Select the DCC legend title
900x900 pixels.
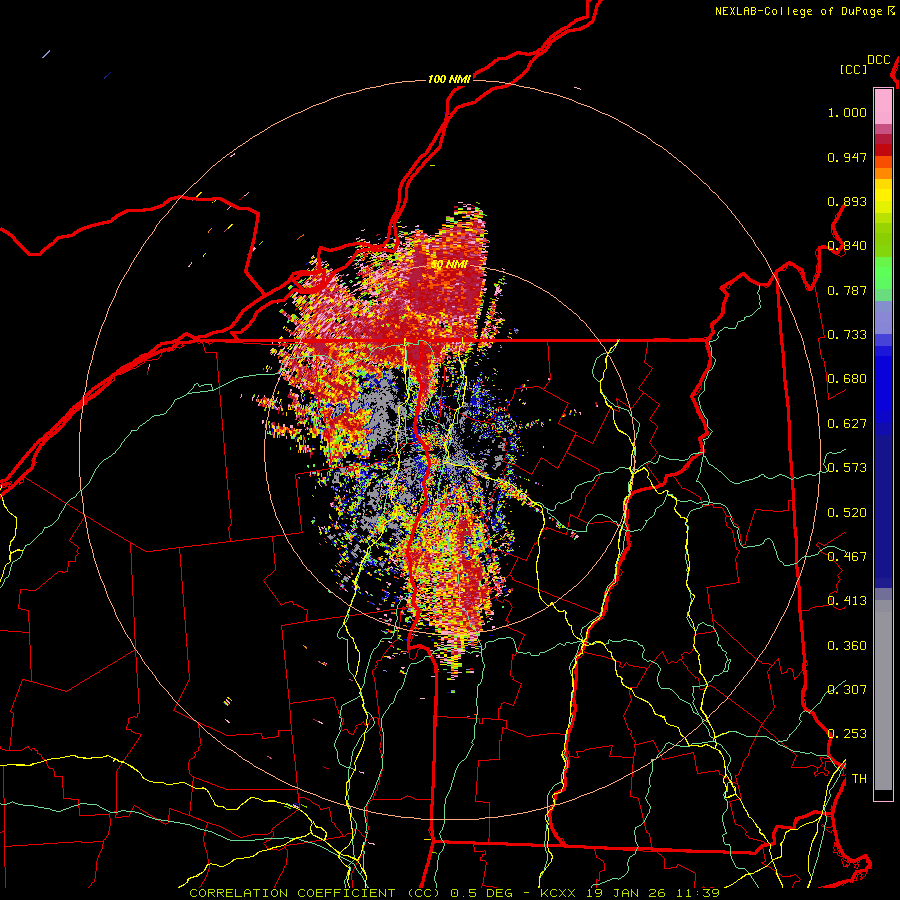(x=879, y=60)
